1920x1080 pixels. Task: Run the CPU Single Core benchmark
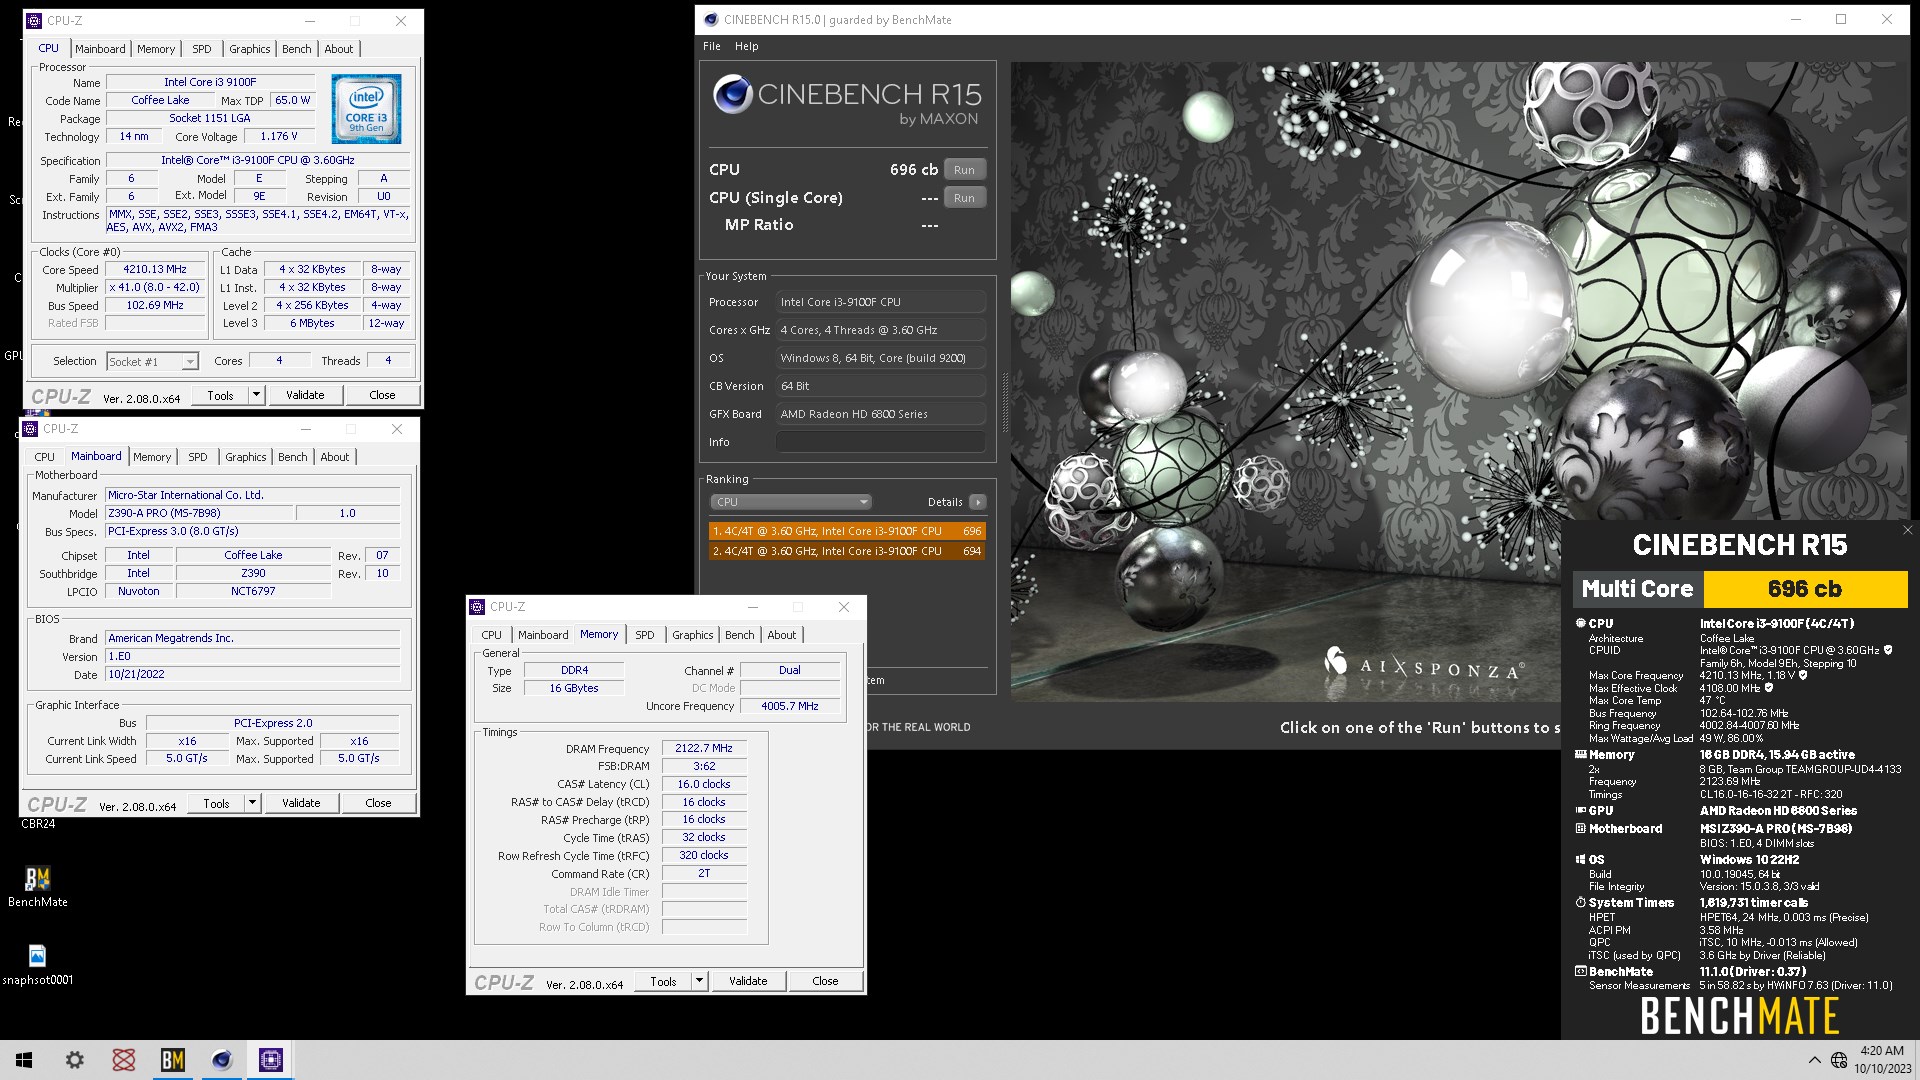[x=964, y=198]
